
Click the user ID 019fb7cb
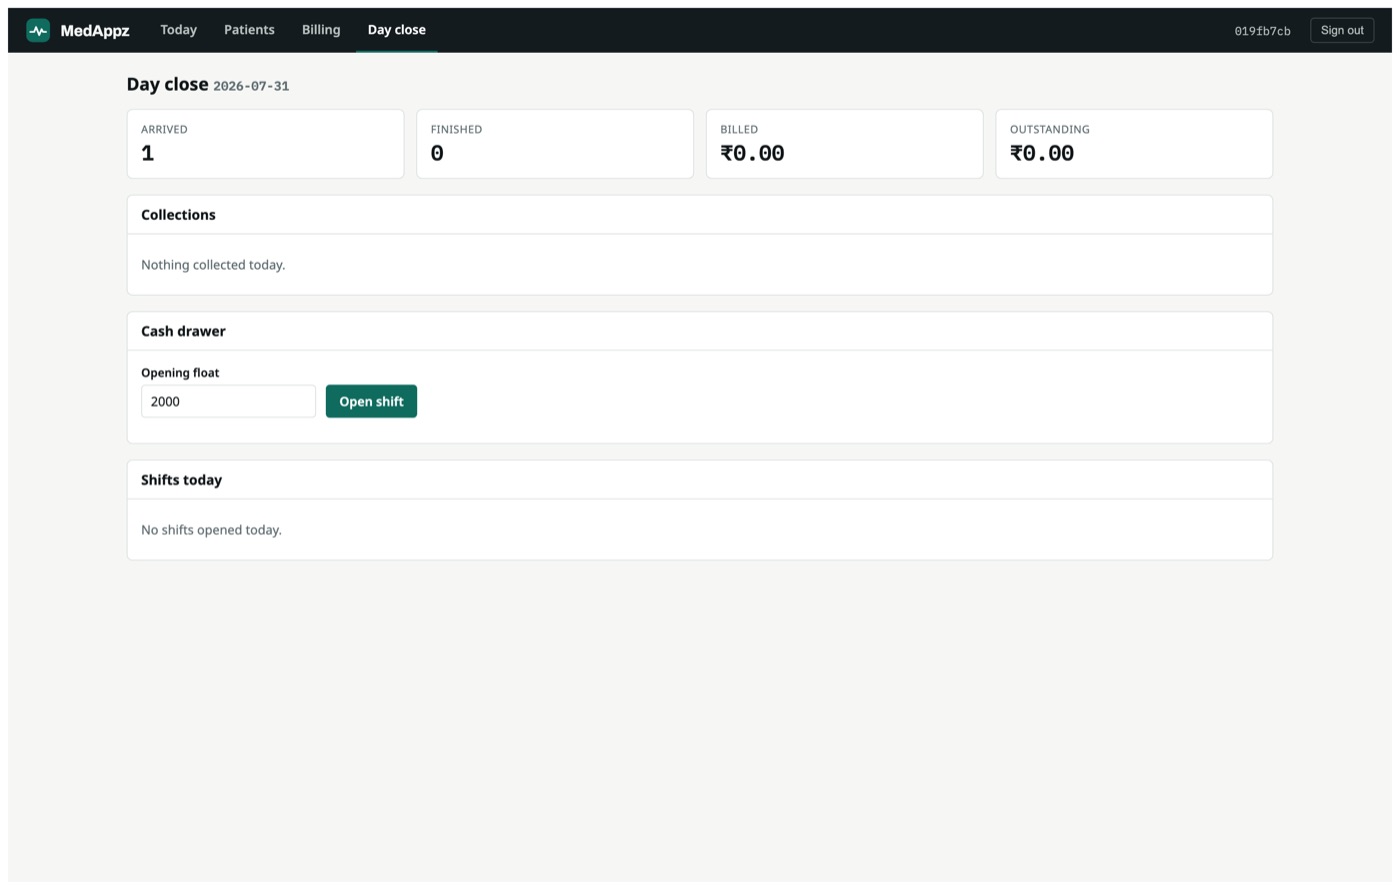tap(1262, 31)
